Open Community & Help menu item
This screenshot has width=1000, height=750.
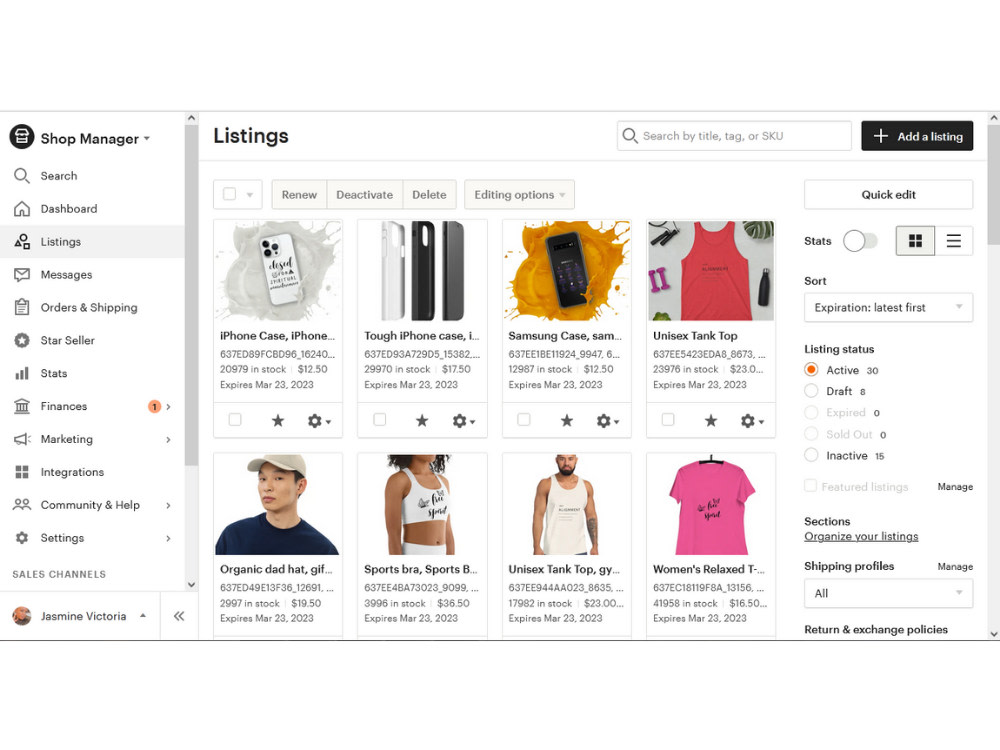pos(92,505)
